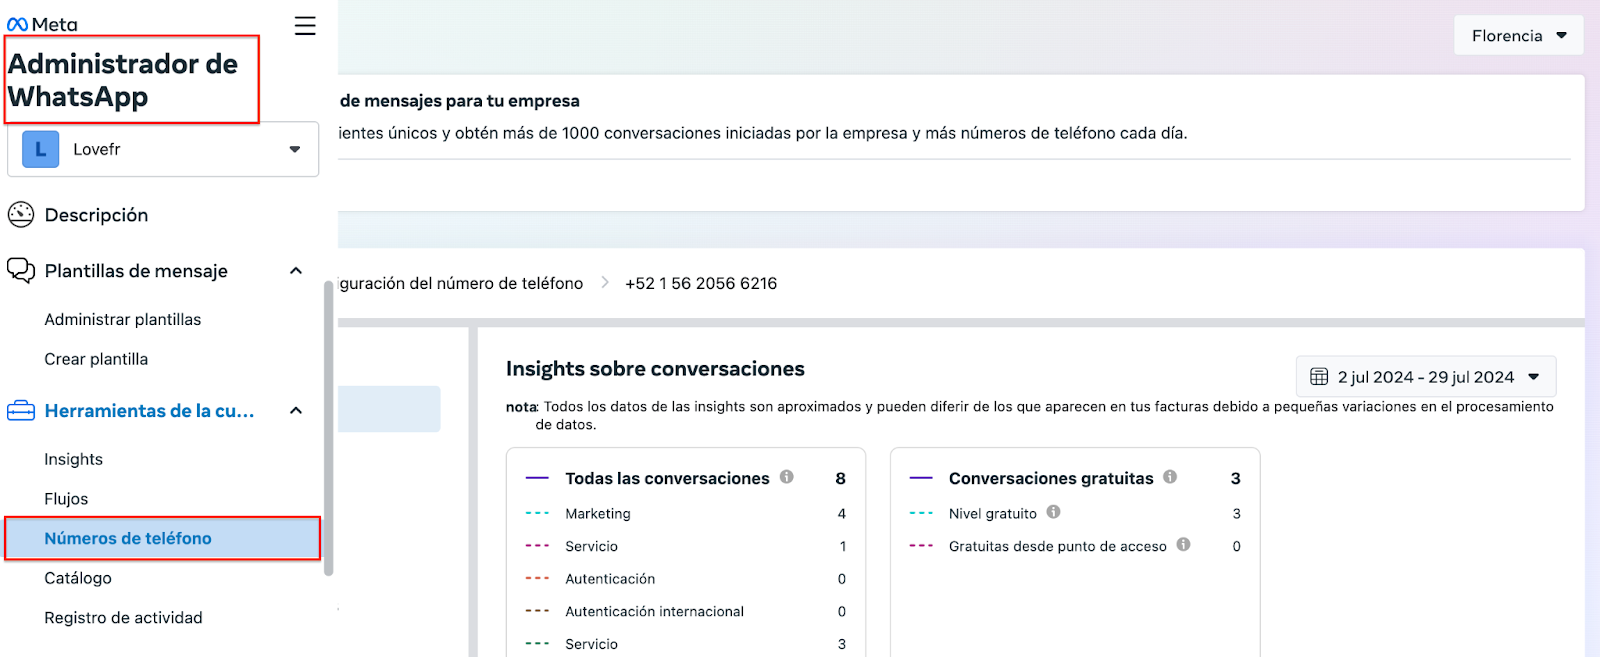
Task: Click the Plantillas de mensaje chat icon
Action: click(21, 270)
